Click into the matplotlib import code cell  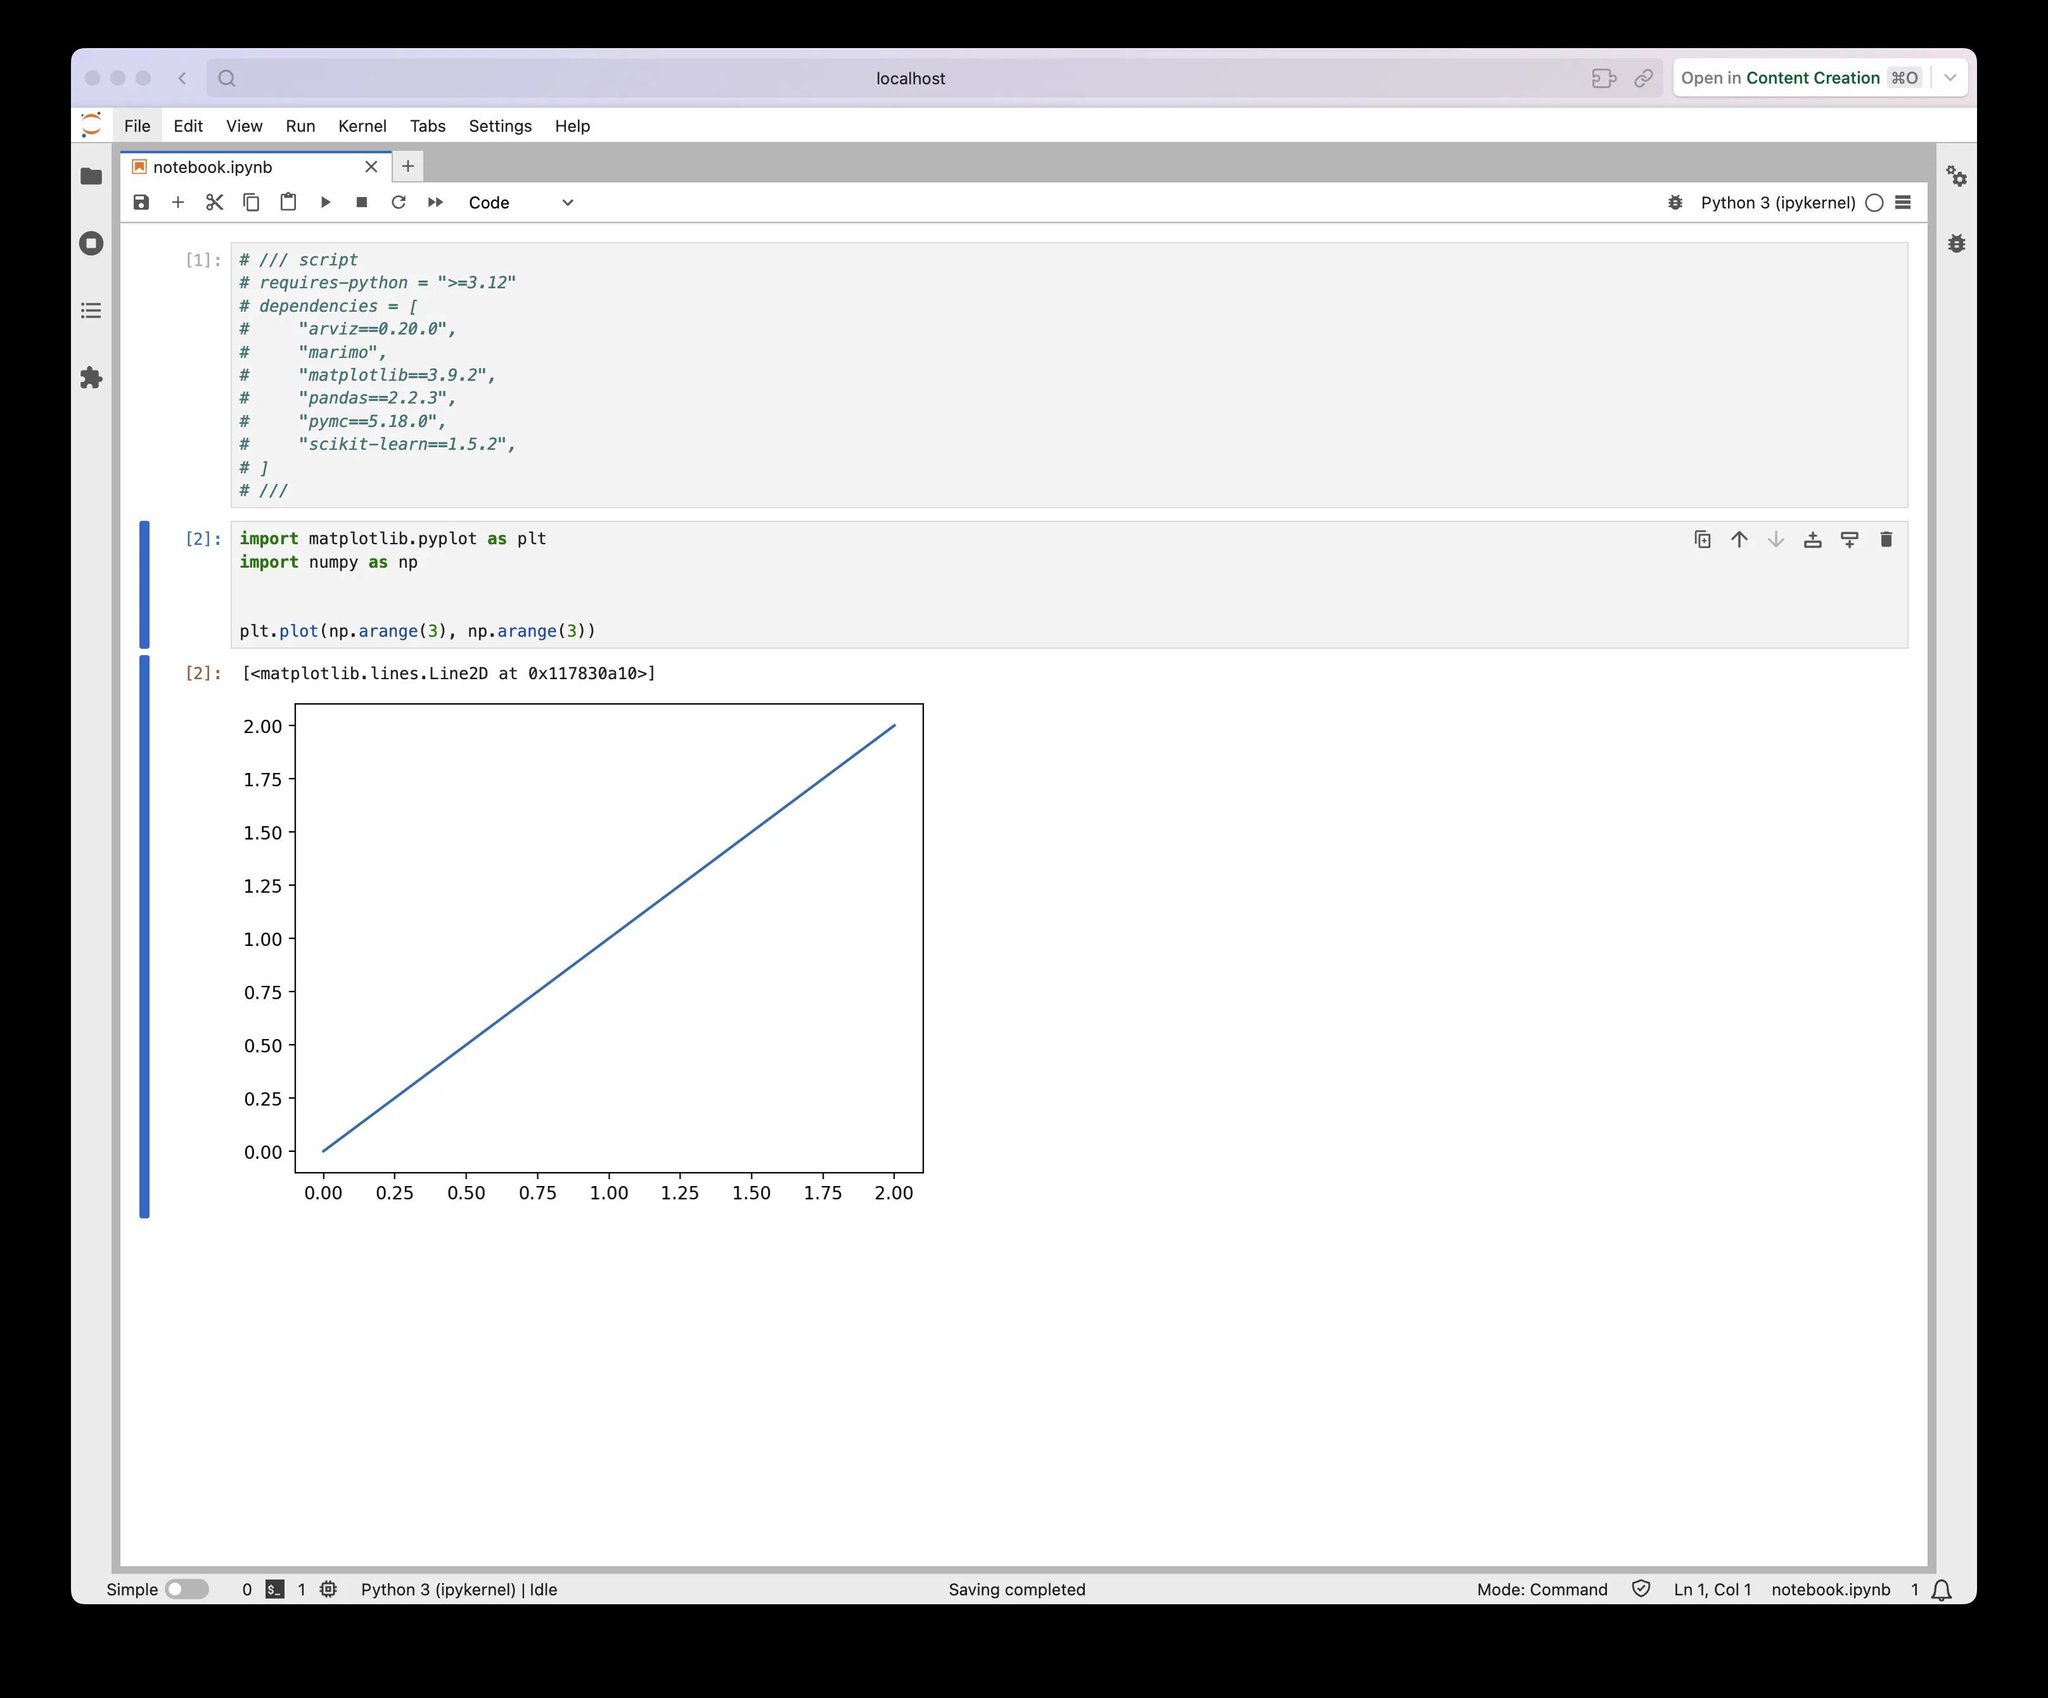coord(1069,585)
